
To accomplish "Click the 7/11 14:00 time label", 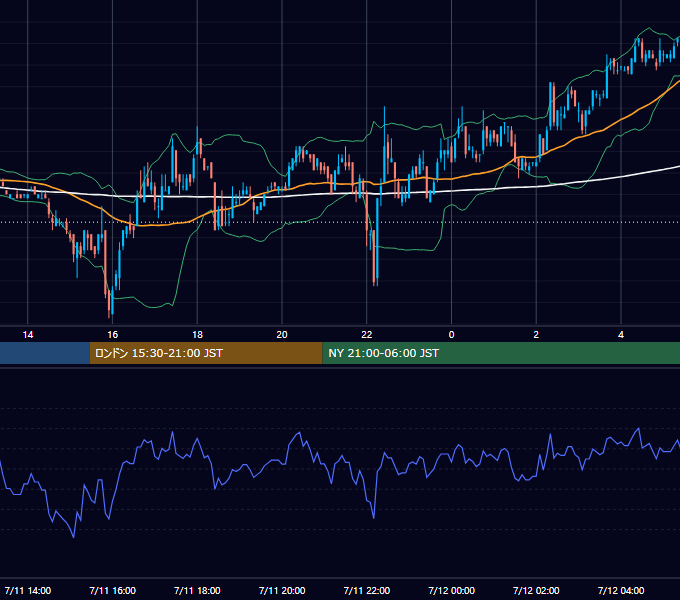I will click(x=28, y=590).
